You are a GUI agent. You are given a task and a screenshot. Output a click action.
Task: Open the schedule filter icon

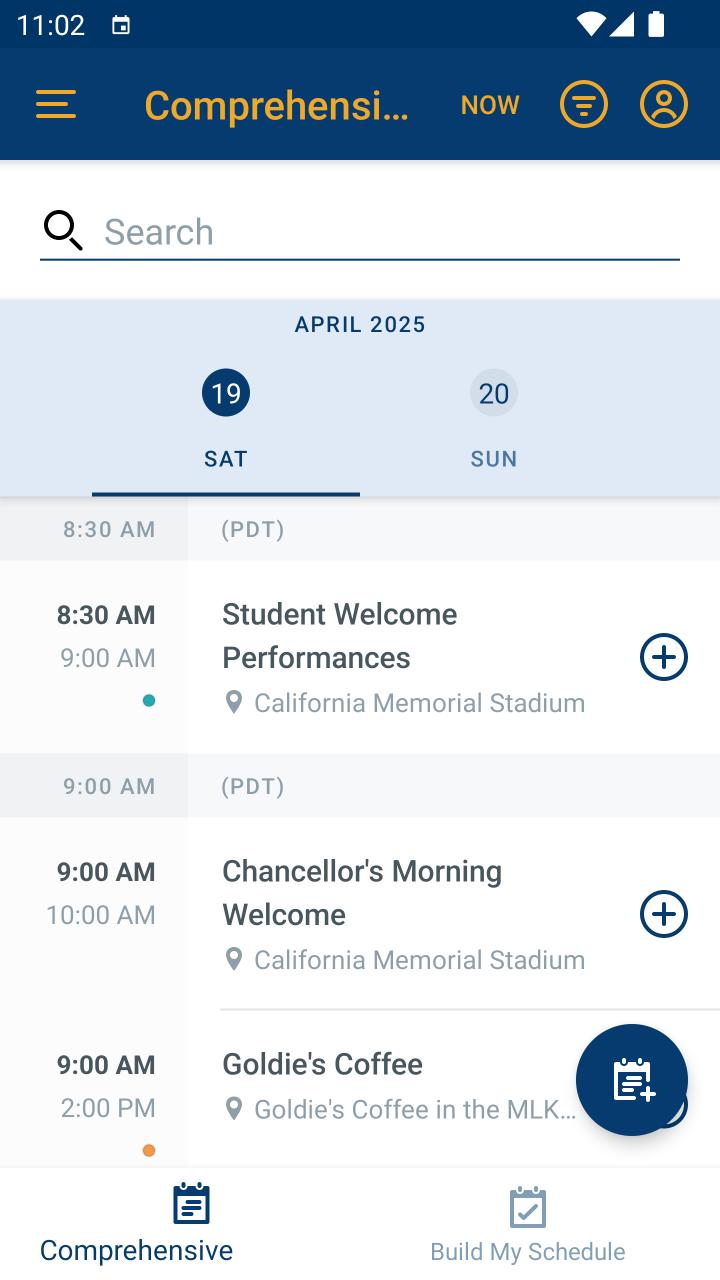click(583, 104)
